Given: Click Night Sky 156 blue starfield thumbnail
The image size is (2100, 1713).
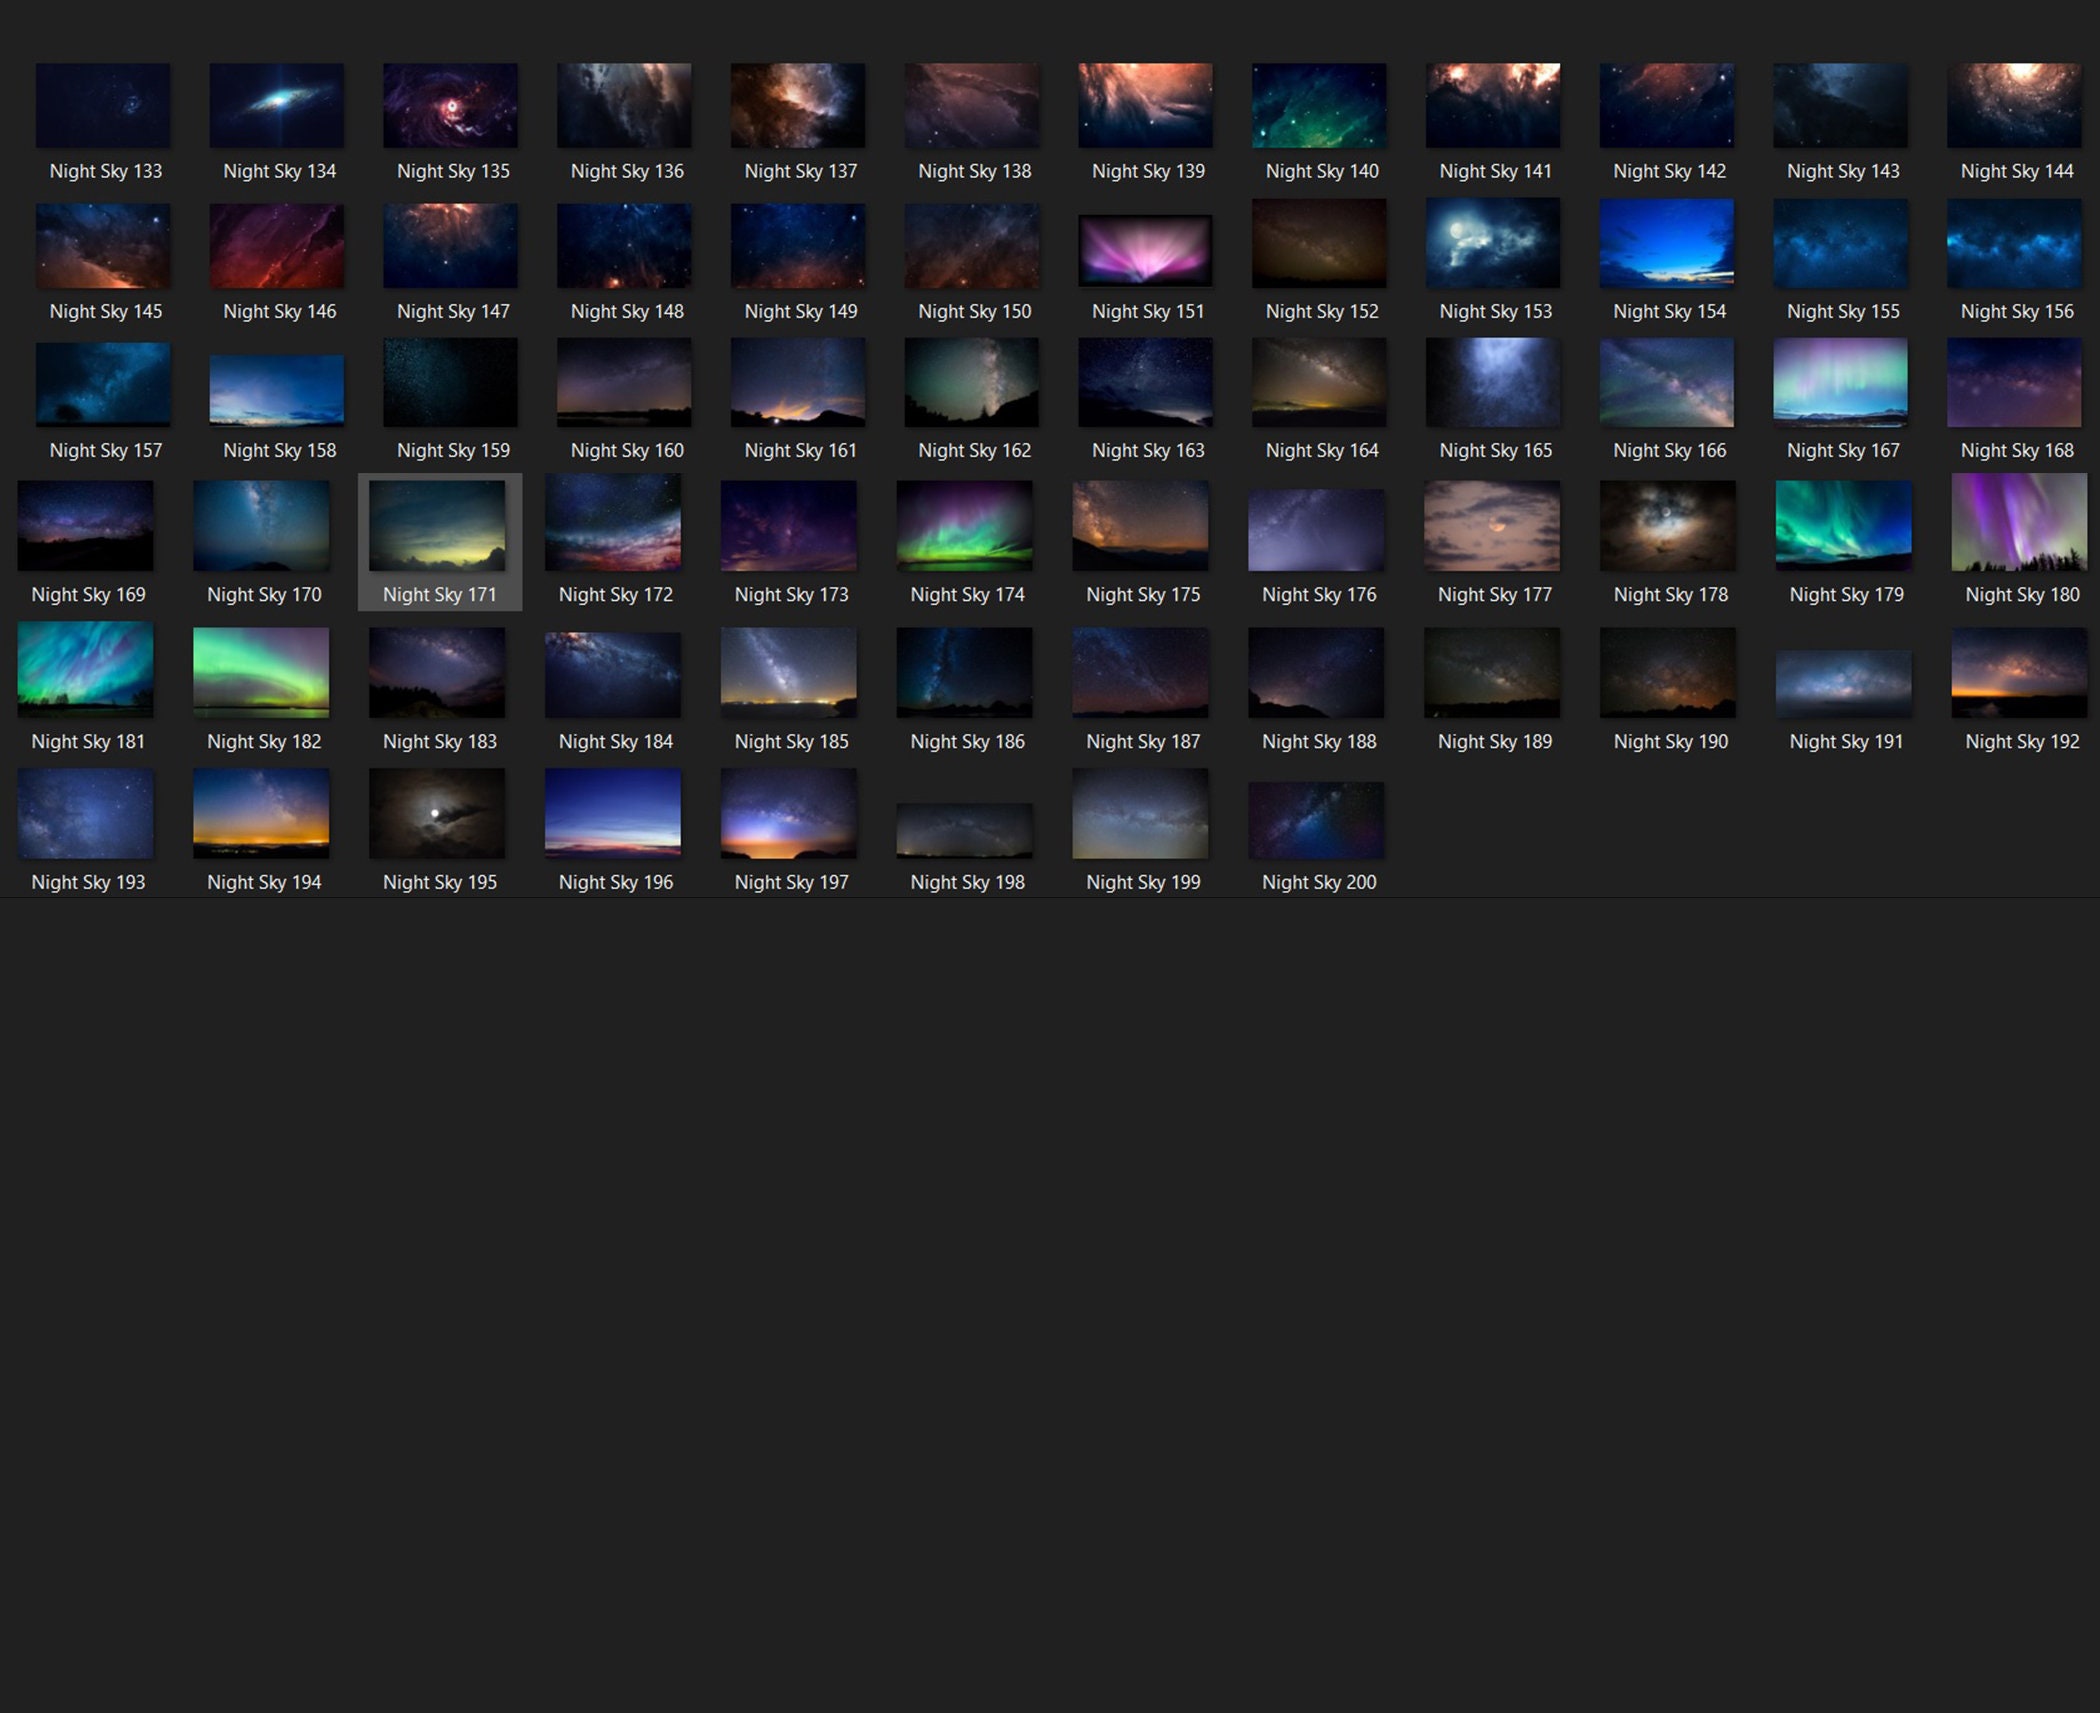Looking at the screenshot, I should (2016, 245).
